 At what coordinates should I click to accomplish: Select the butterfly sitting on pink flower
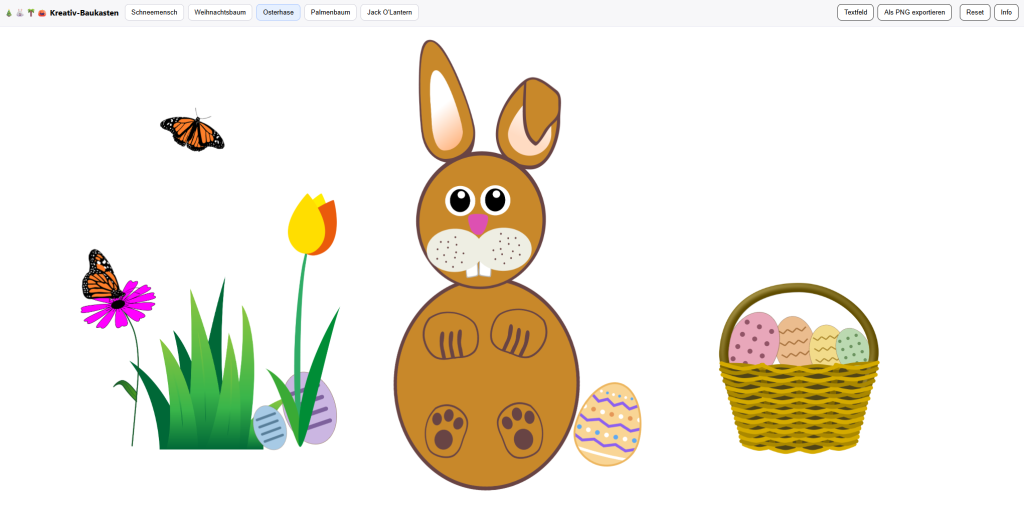101,276
